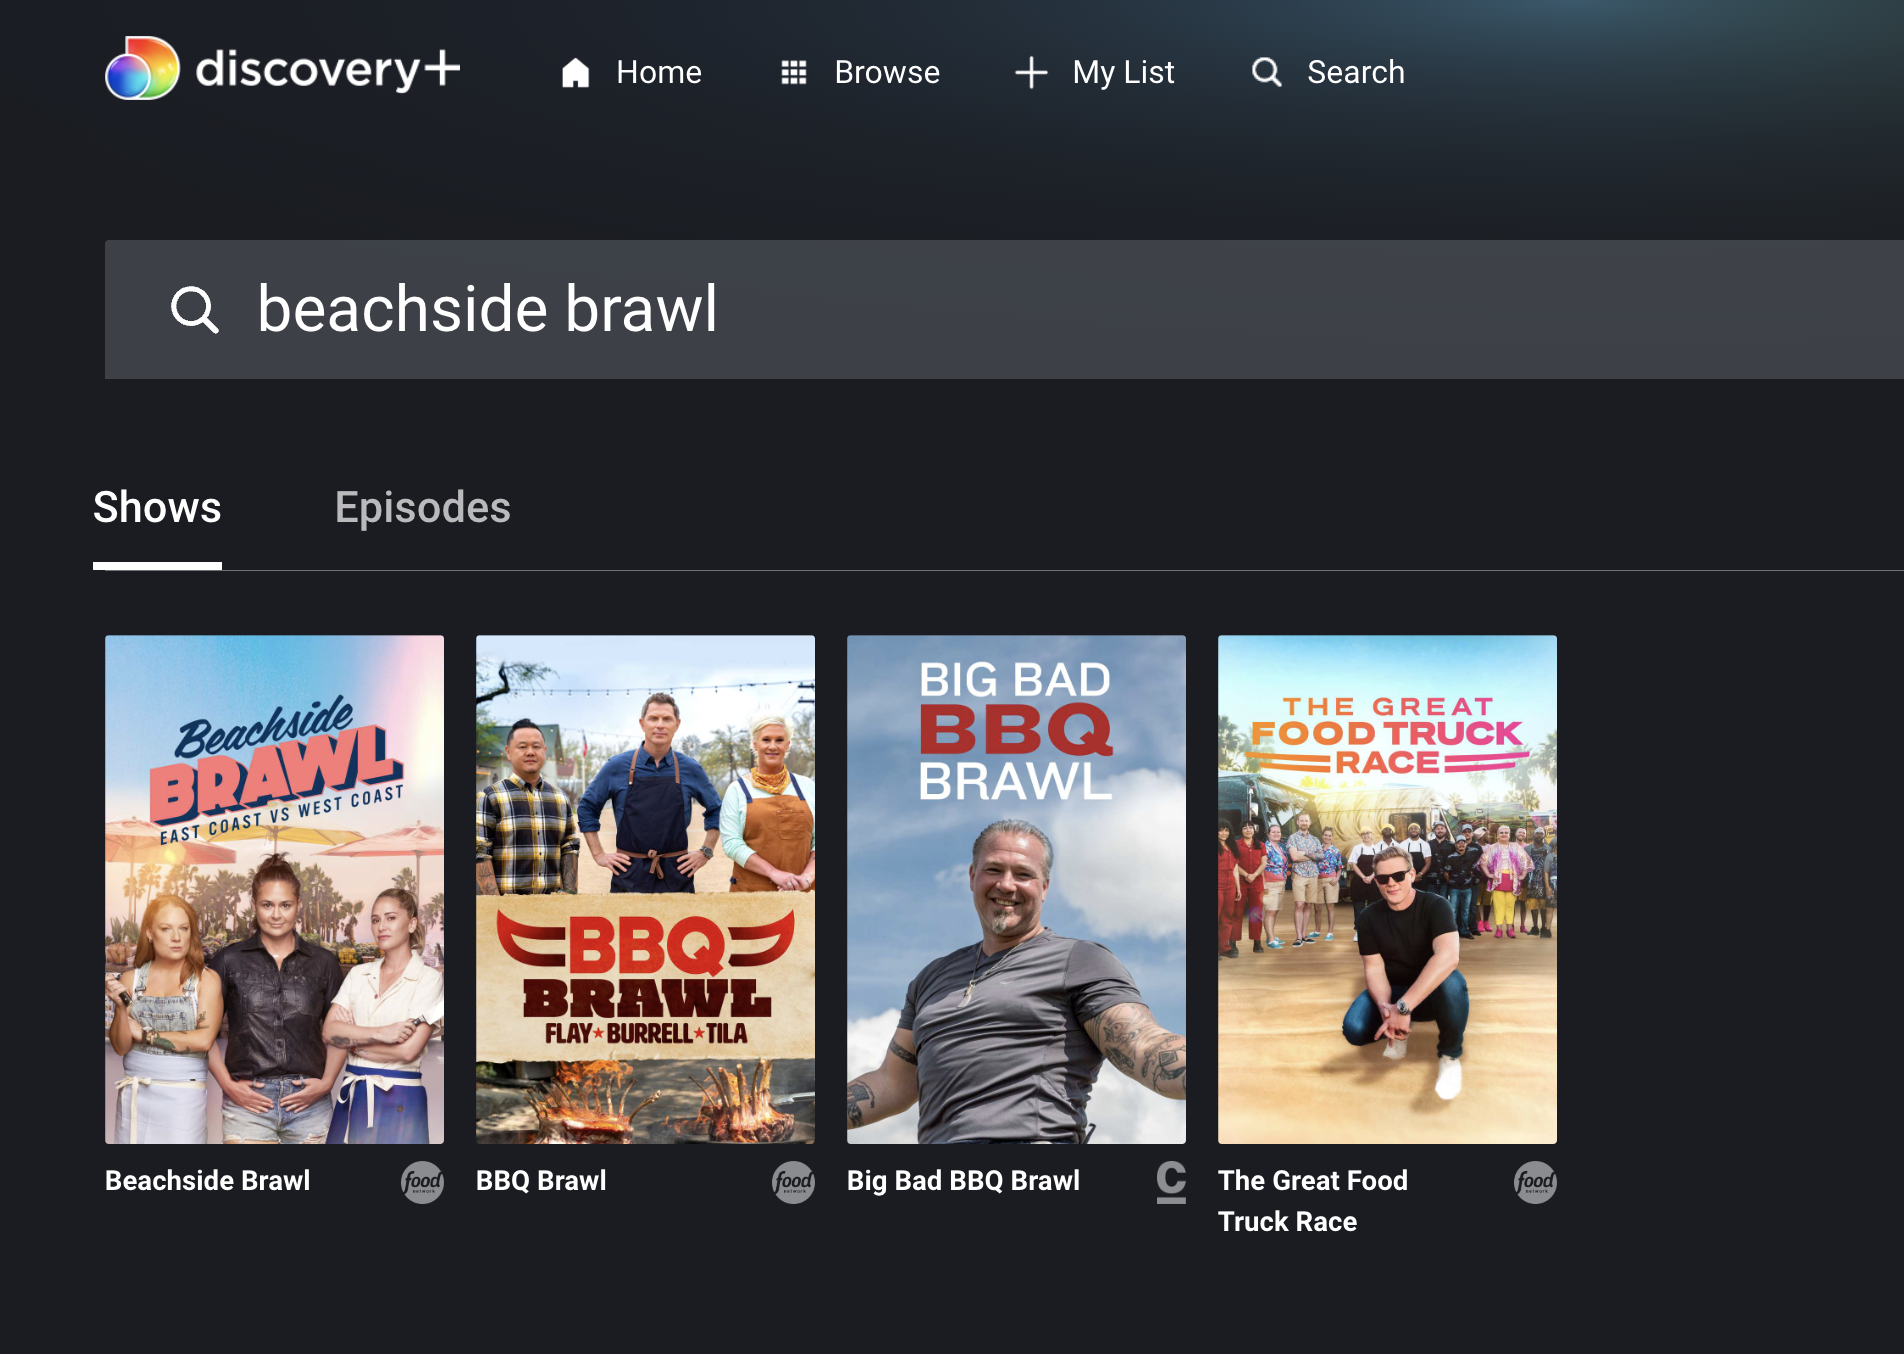
Task: Open the Browse menu item
Action: [x=887, y=72]
